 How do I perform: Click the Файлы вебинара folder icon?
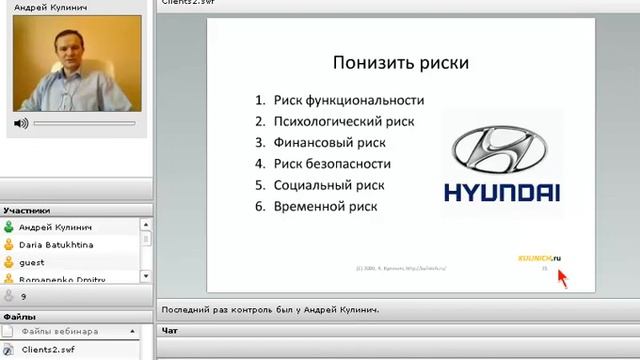point(8,331)
